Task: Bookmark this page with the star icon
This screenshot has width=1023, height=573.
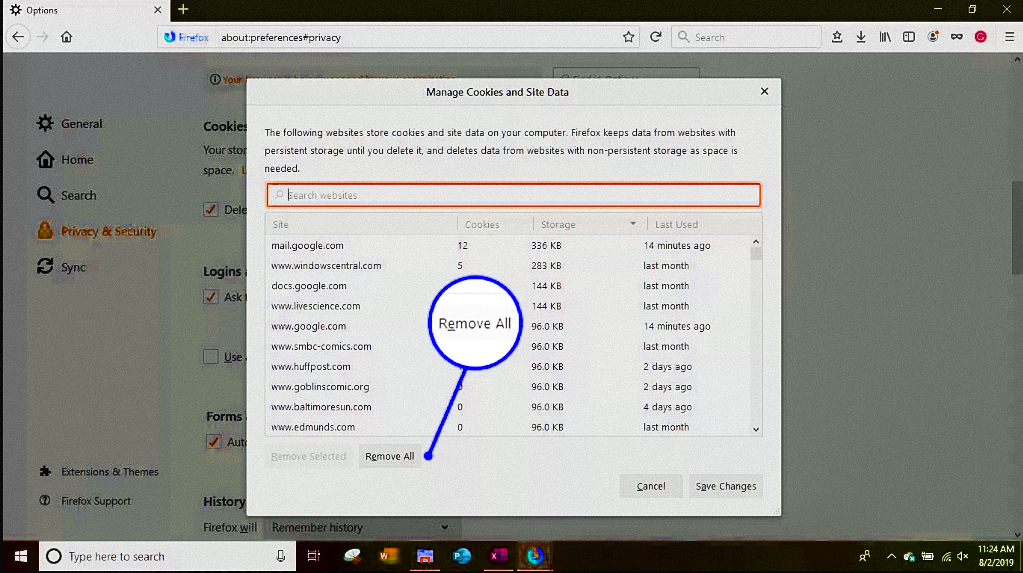Action: pos(628,37)
